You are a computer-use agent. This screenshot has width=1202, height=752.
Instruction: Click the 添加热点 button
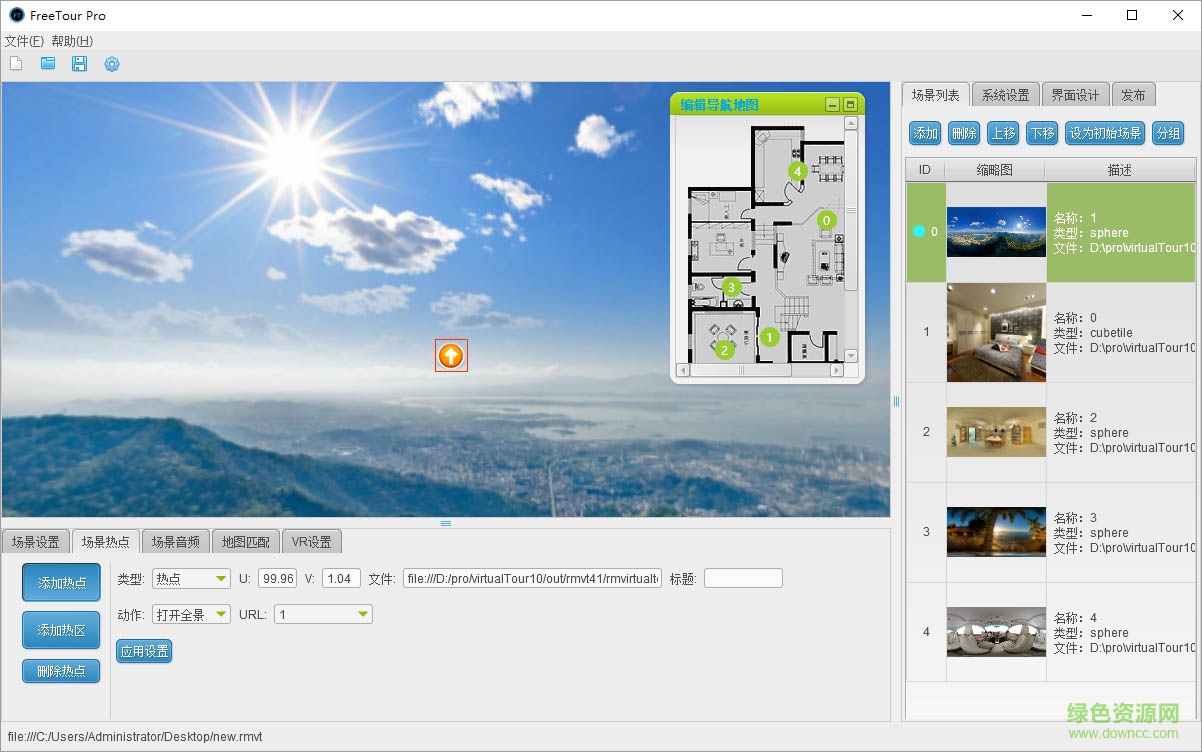(61, 583)
